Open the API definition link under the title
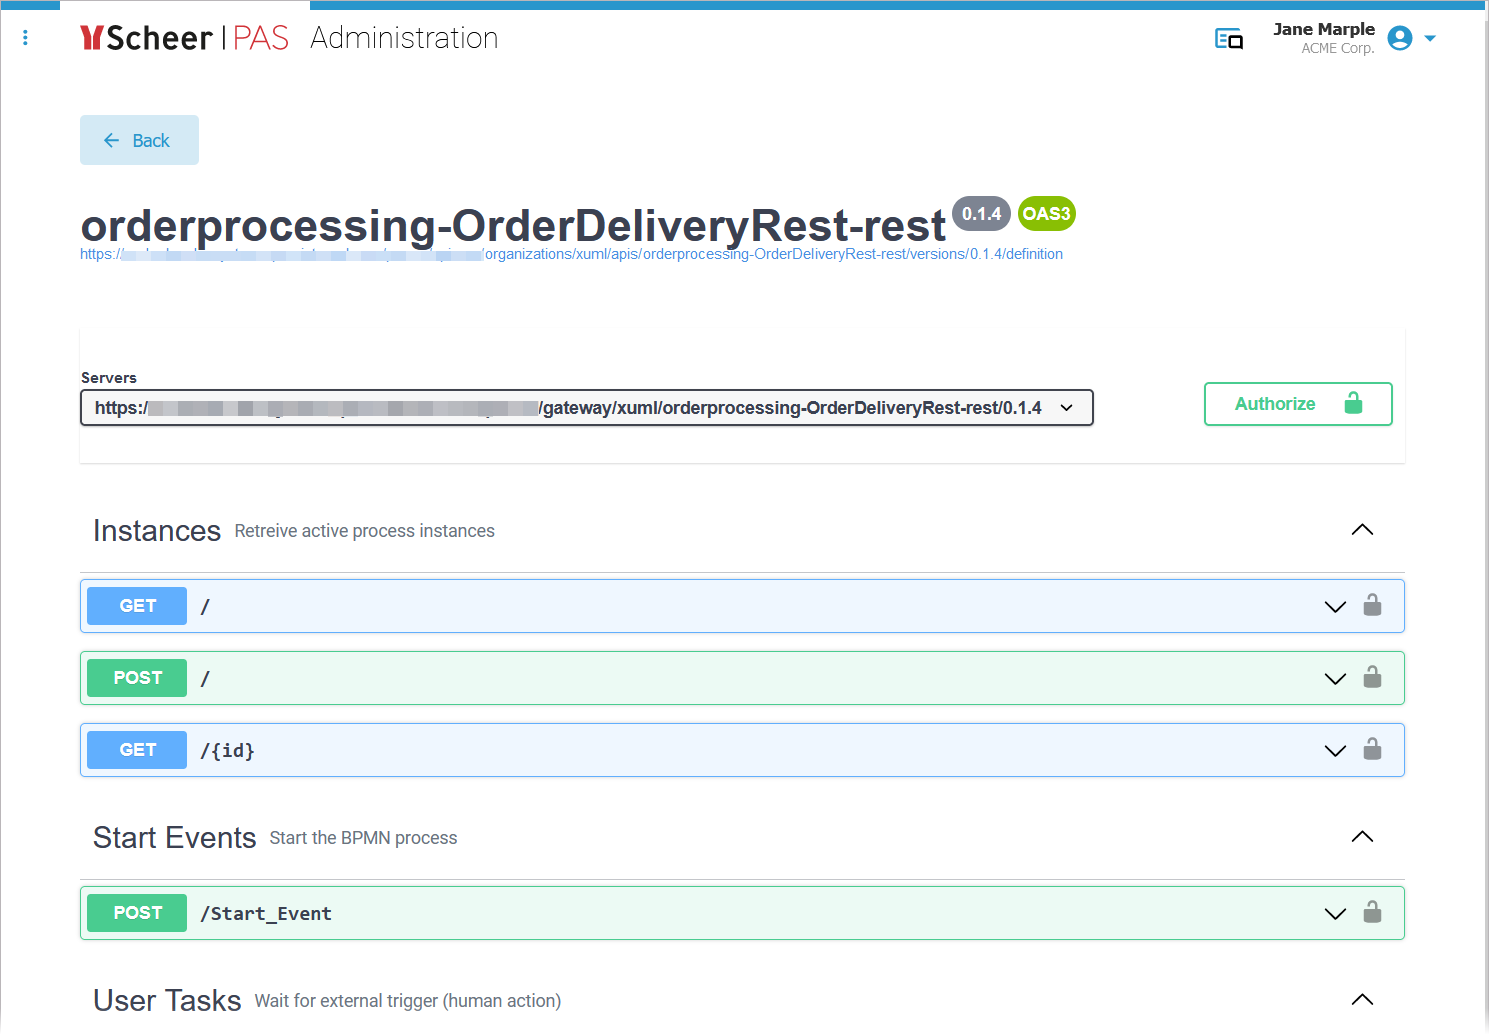 (x=571, y=254)
